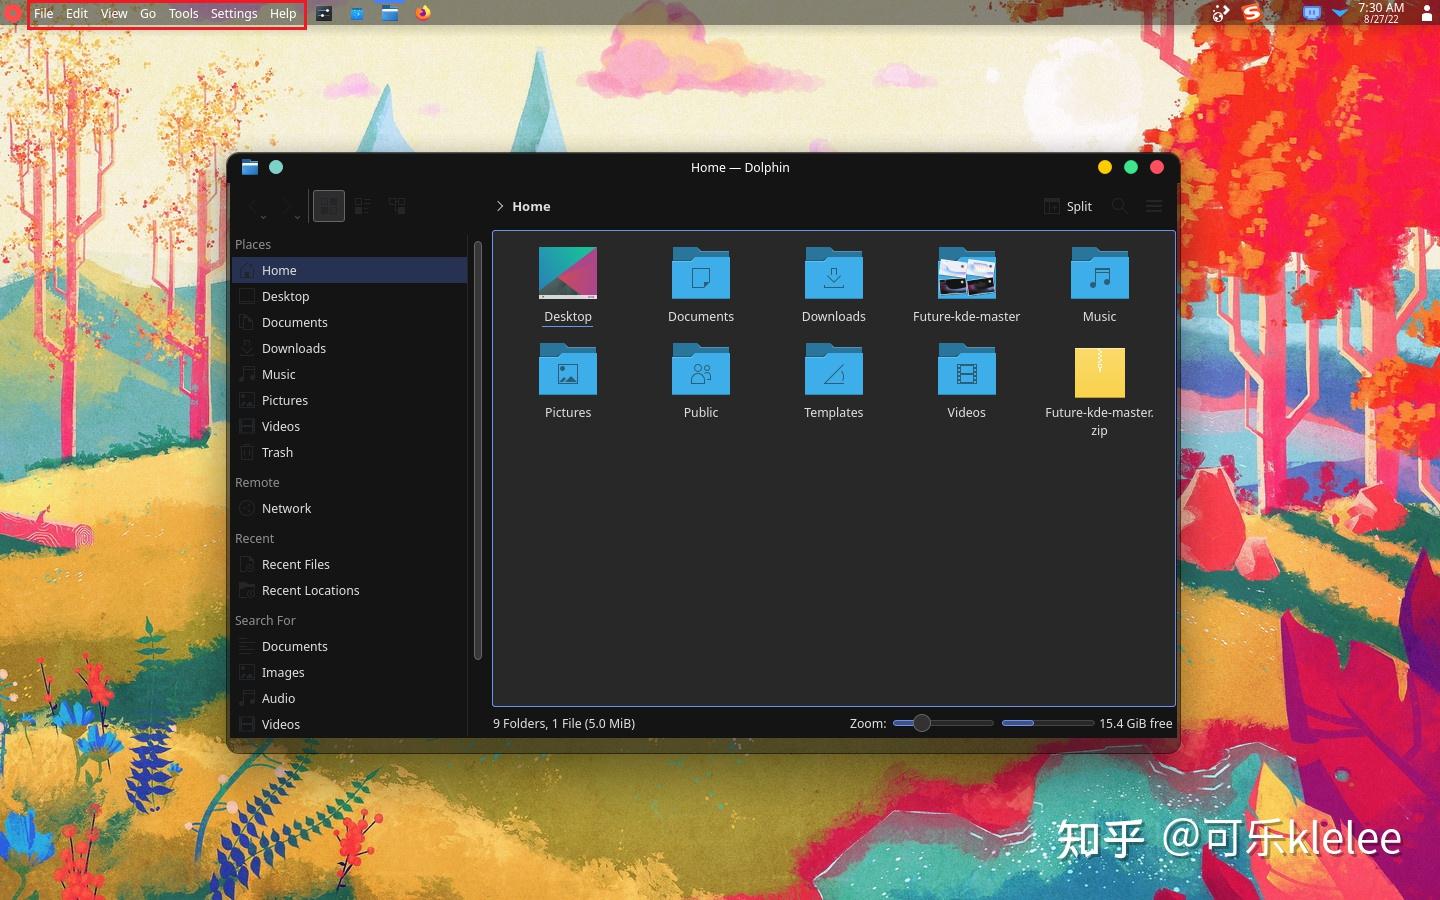Adjust the Zoom slider in the status bar
The width and height of the screenshot is (1440, 900).
(921, 723)
